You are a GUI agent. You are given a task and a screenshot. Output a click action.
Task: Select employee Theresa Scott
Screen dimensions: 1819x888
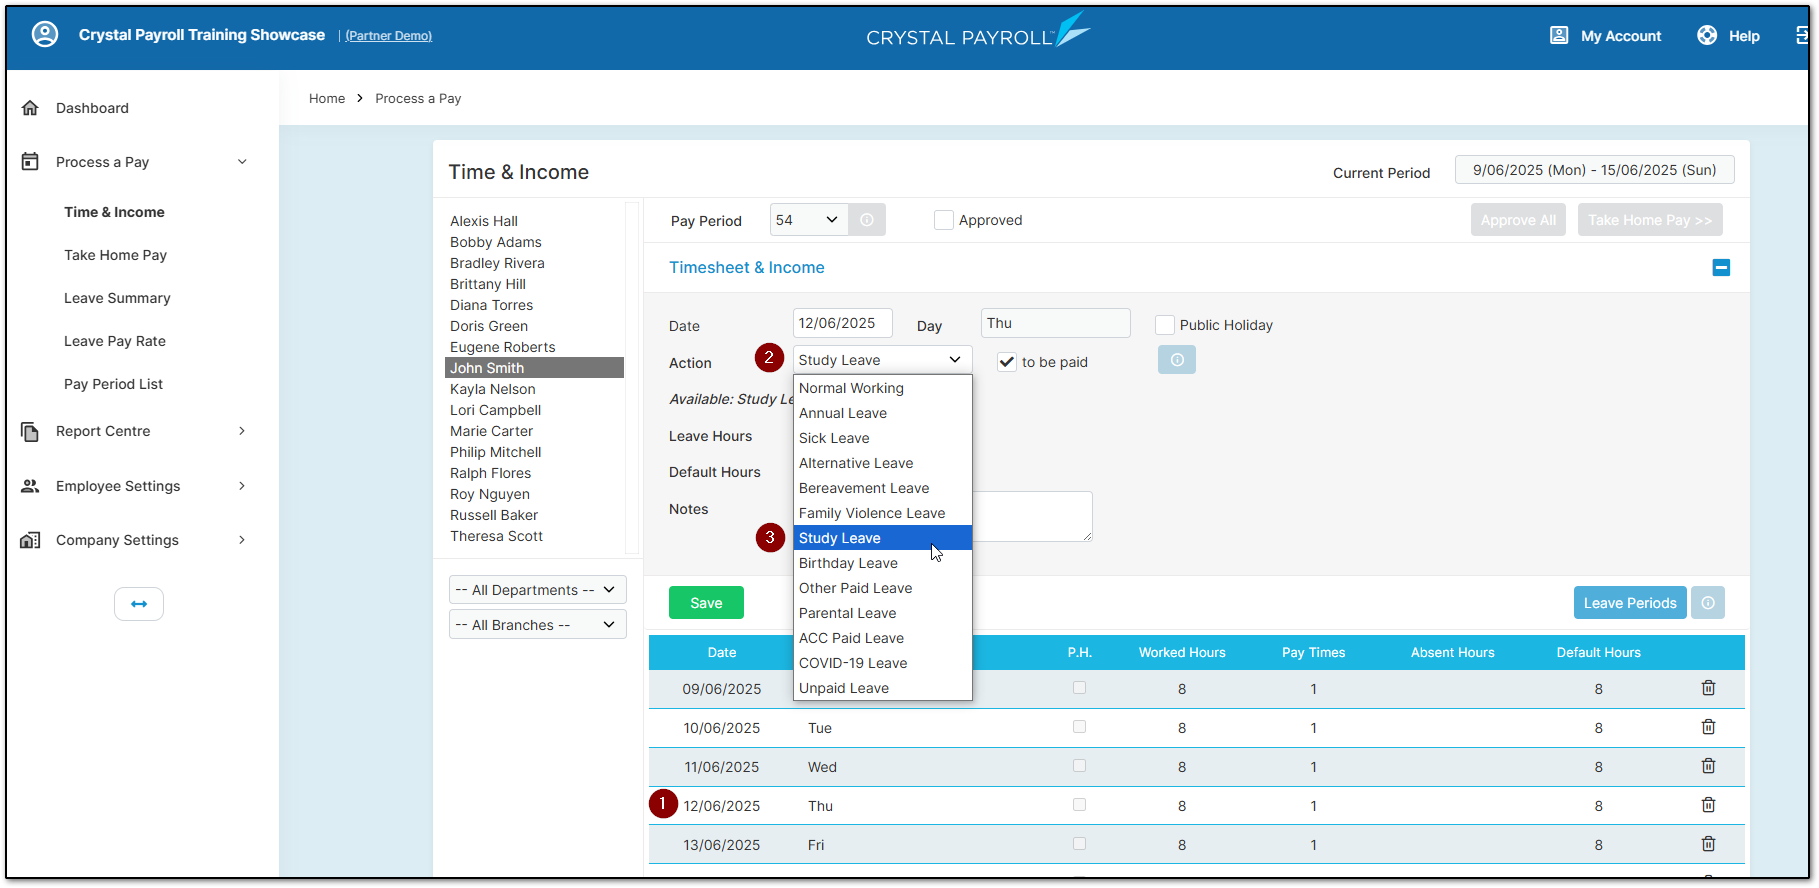[497, 536]
